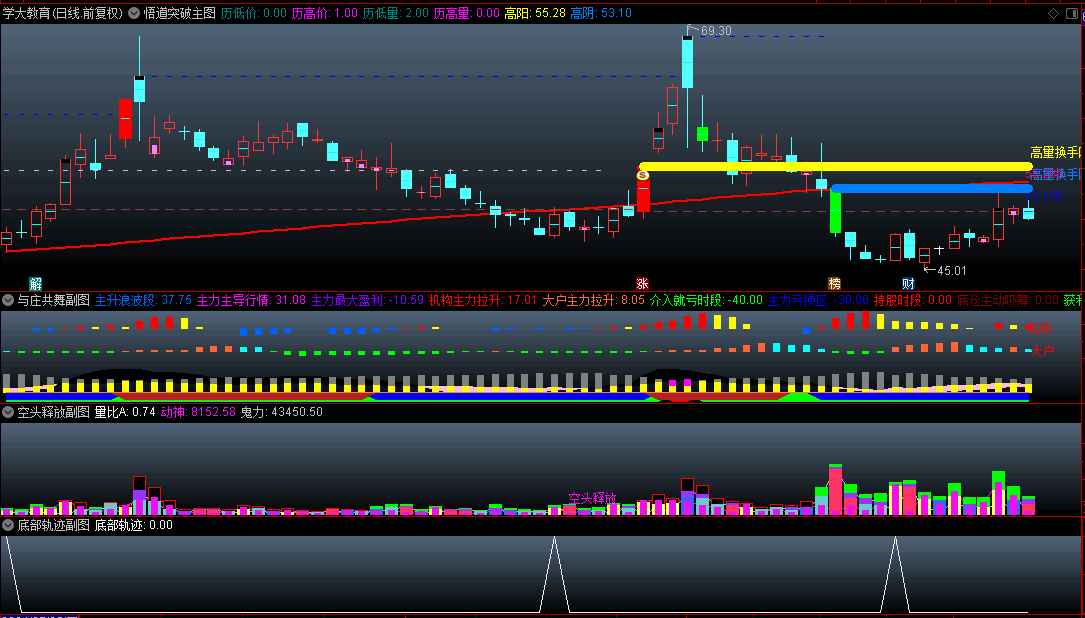Click the 量比A: 0.74 value
This screenshot has width=1085, height=618.
pos(125,412)
